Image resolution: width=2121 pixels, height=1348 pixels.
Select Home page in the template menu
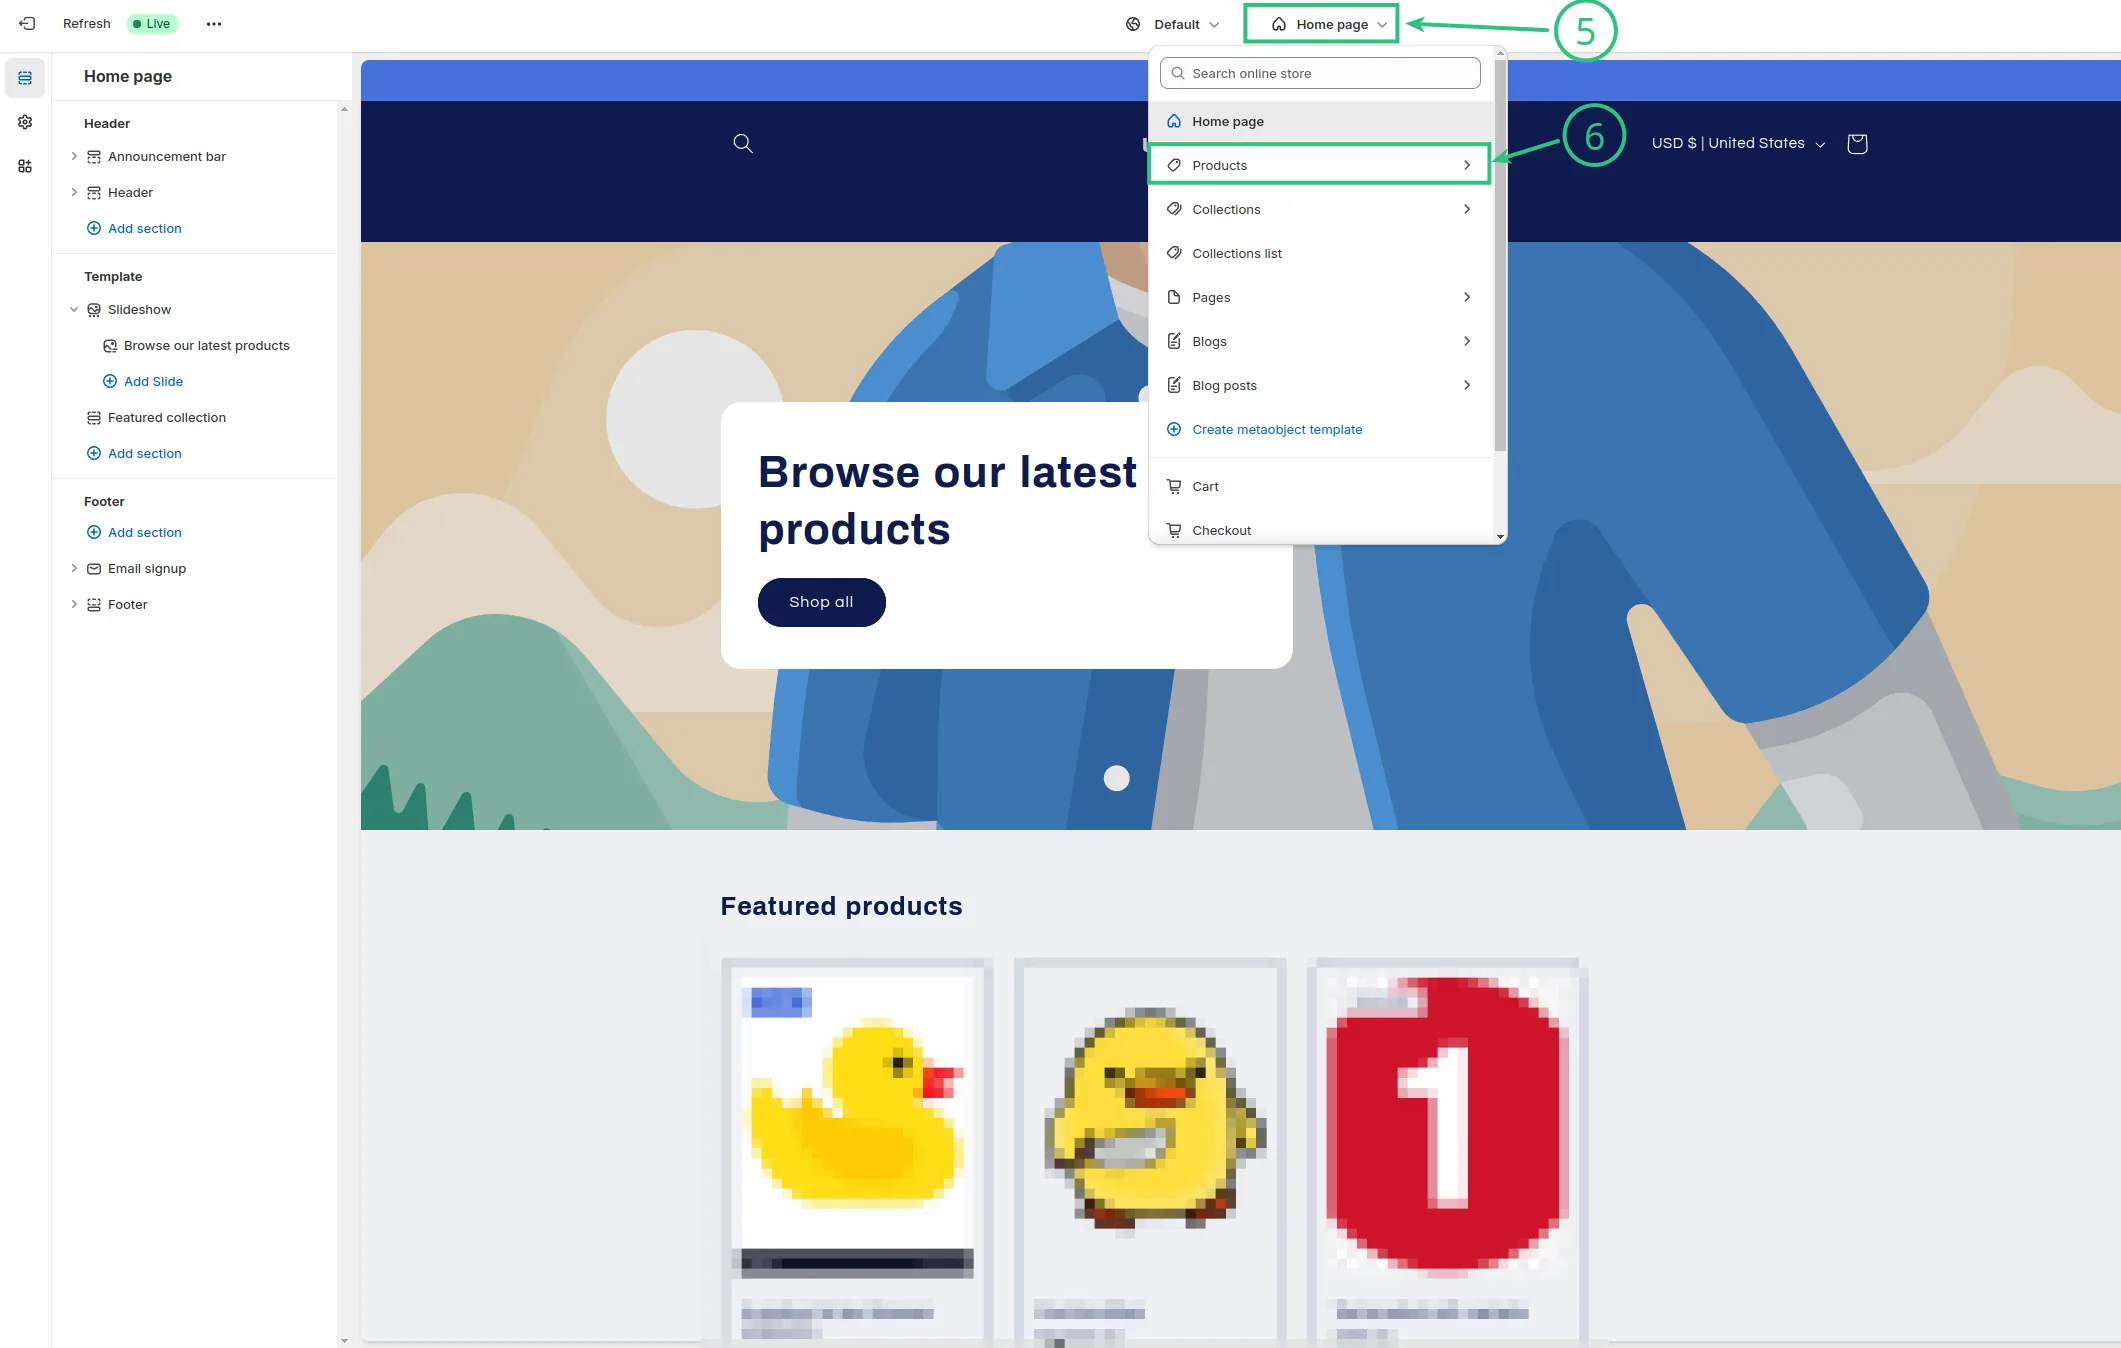[1320, 122]
